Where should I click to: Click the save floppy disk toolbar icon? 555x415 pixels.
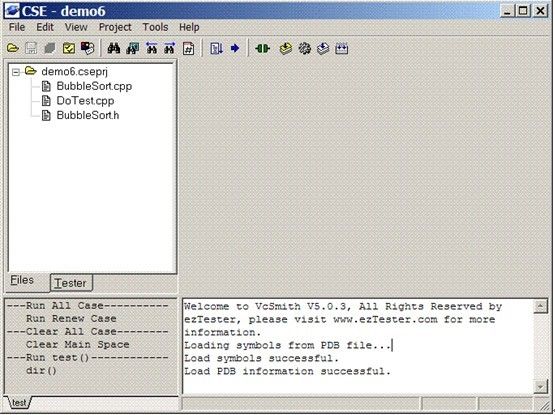point(31,48)
